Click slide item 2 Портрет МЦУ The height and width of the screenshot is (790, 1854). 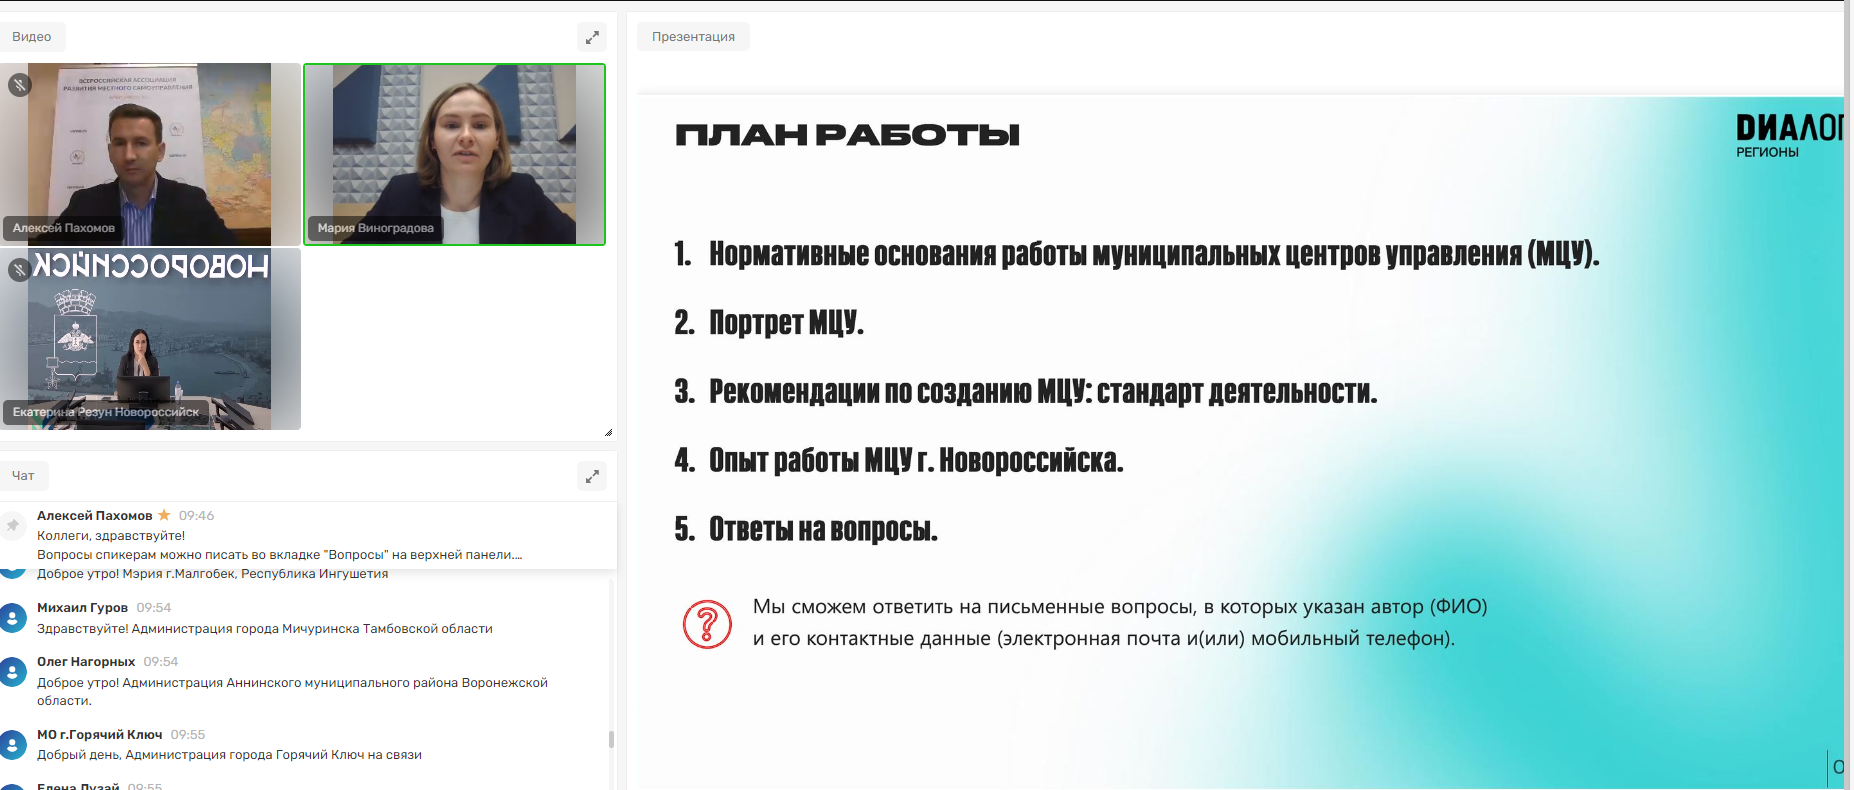[x=769, y=322]
